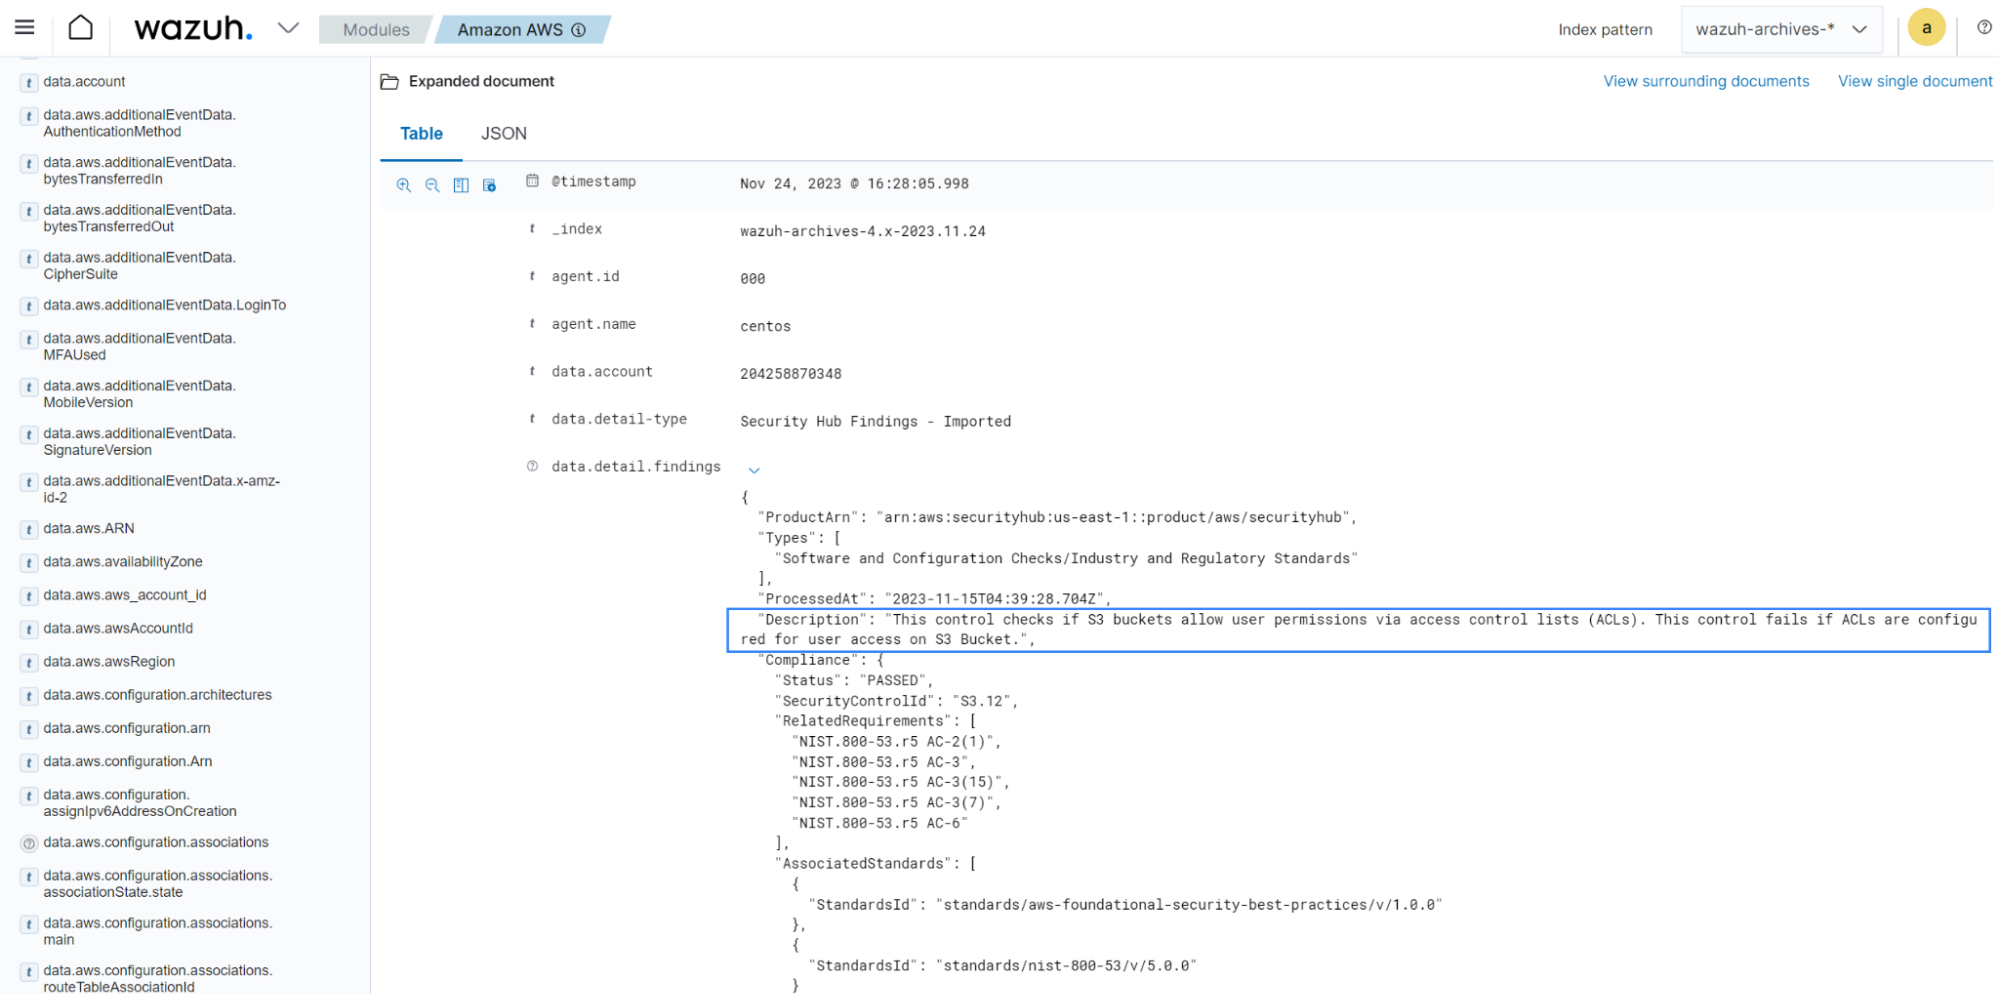Select data.aws.aws_account_id field
Screen dimensions: 1999x994
124,595
